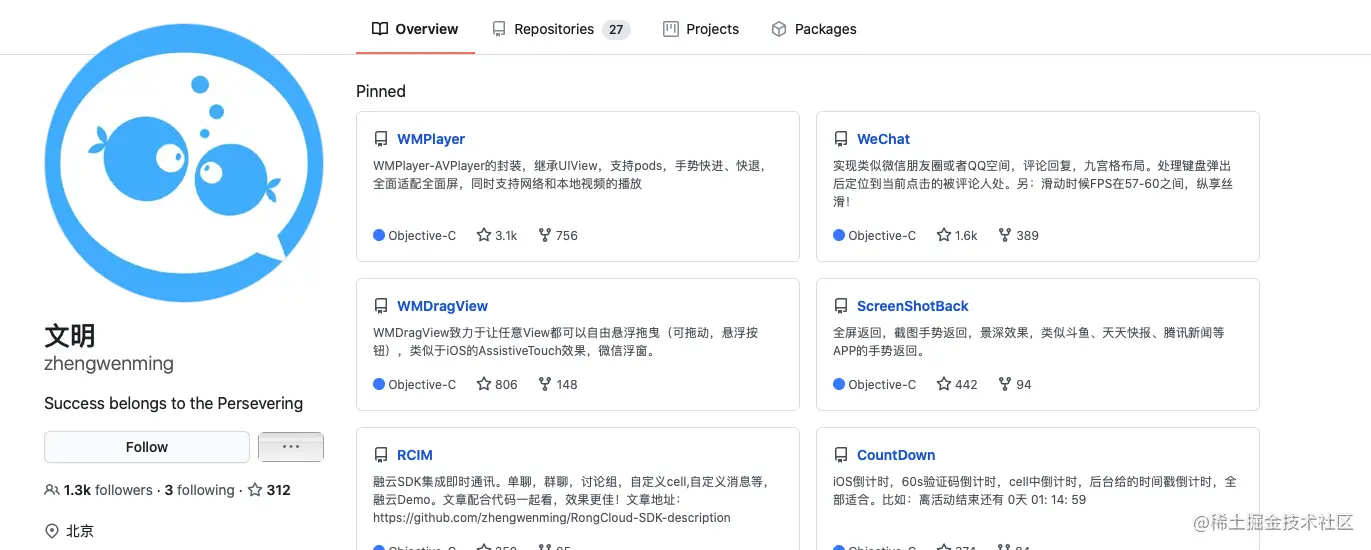This screenshot has width=1371, height=550.
Task: View ScreenShotBack's 94 forks
Action: click(1014, 384)
